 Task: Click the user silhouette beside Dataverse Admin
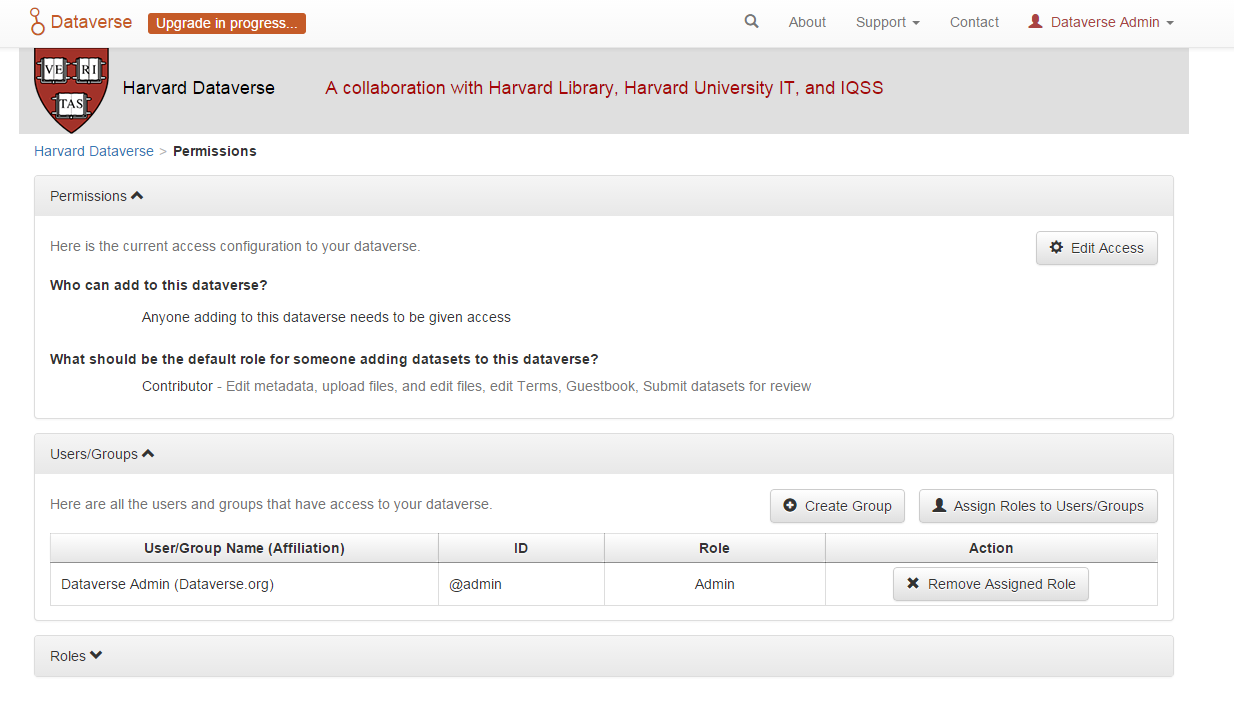[x=1033, y=21]
